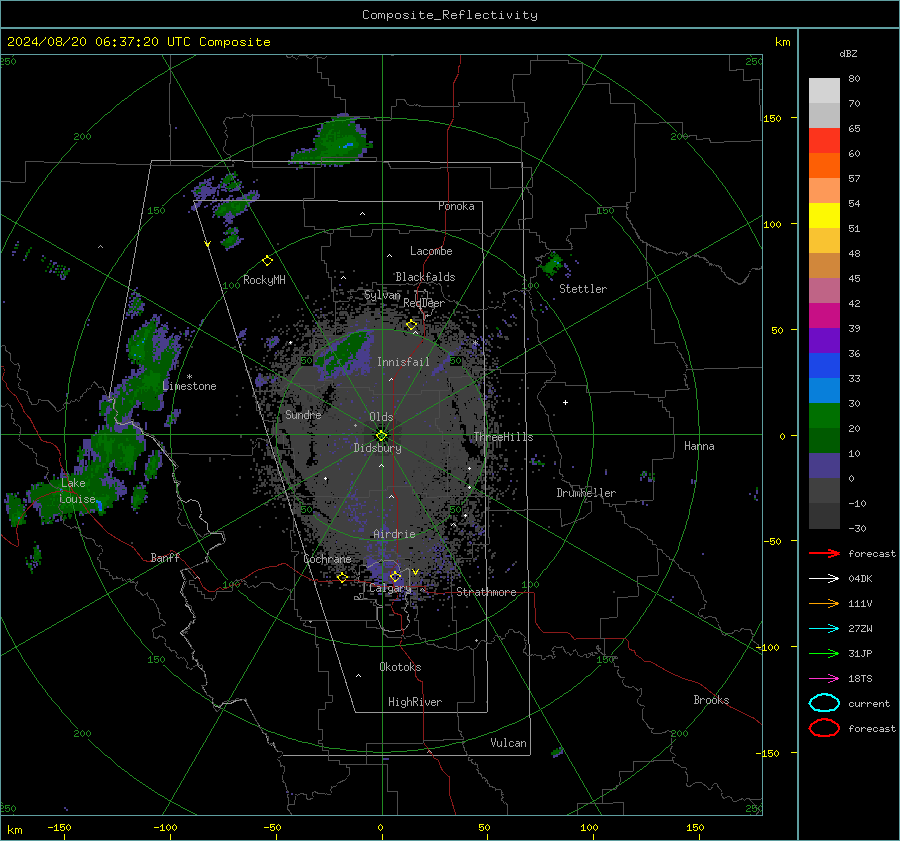Image resolution: width=900 pixels, height=841 pixels.
Task: Click the Composite_Reflectivity title text
Action: 450,15
